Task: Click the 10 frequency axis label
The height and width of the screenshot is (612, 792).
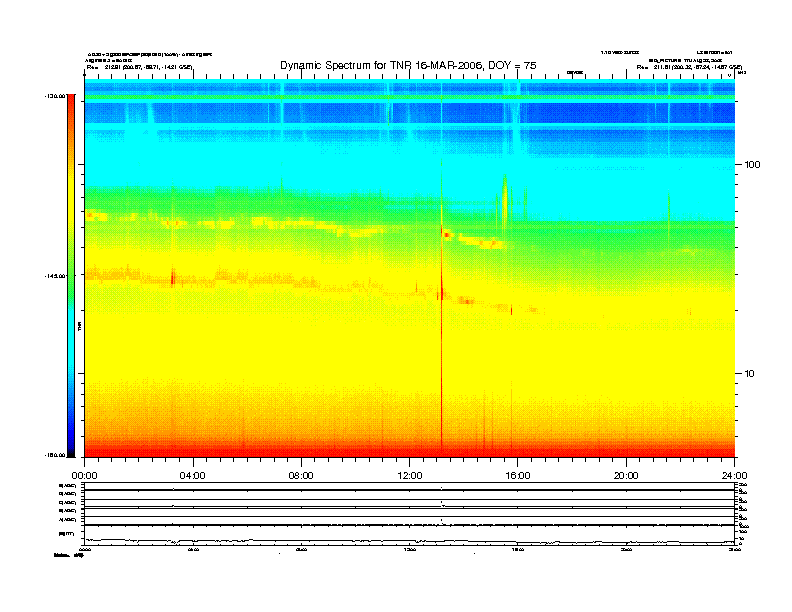Action: (750, 374)
